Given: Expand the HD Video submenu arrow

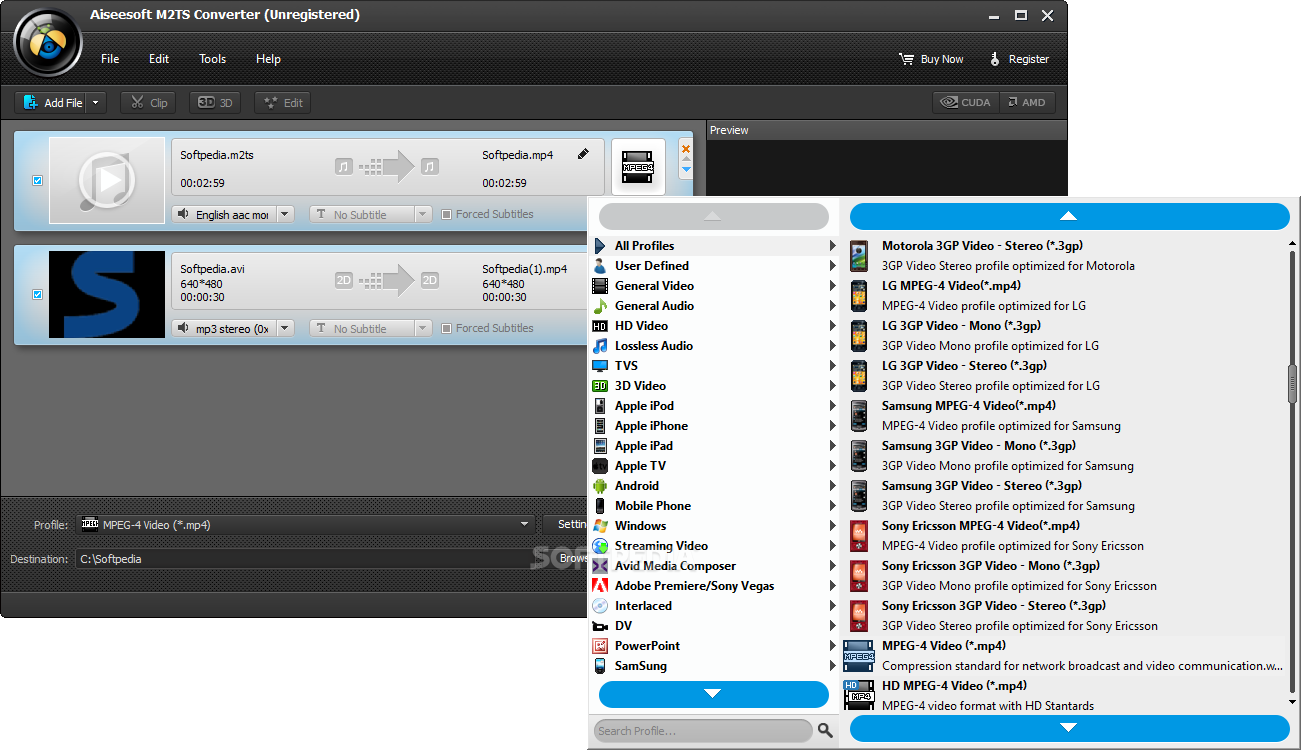Looking at the screenshot, I should [832, 326].
